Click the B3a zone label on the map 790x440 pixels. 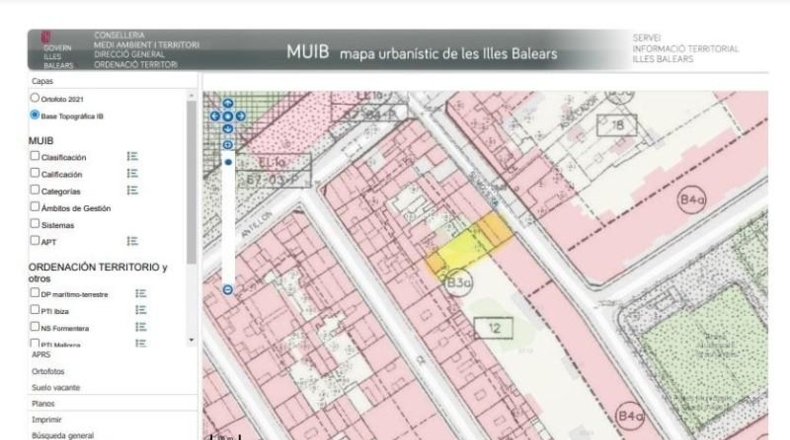pyautogui.click(x=458, y=283)
